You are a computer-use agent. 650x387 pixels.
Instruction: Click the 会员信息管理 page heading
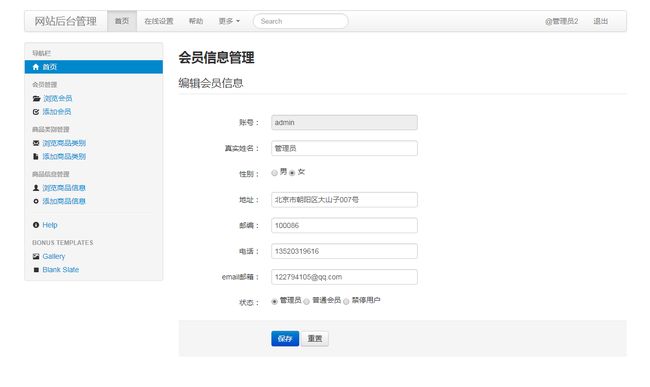216,57
